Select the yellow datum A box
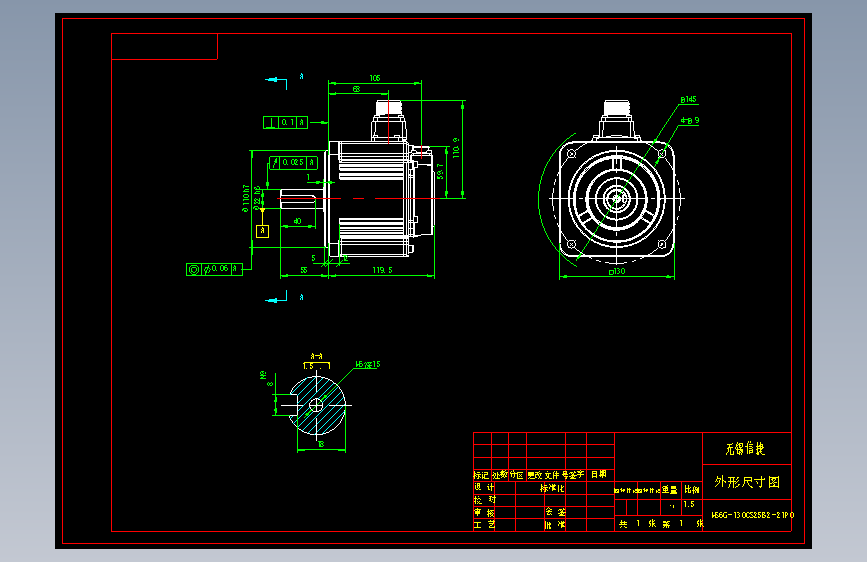This screenshot has height=562, width=867. click(263, 231)
